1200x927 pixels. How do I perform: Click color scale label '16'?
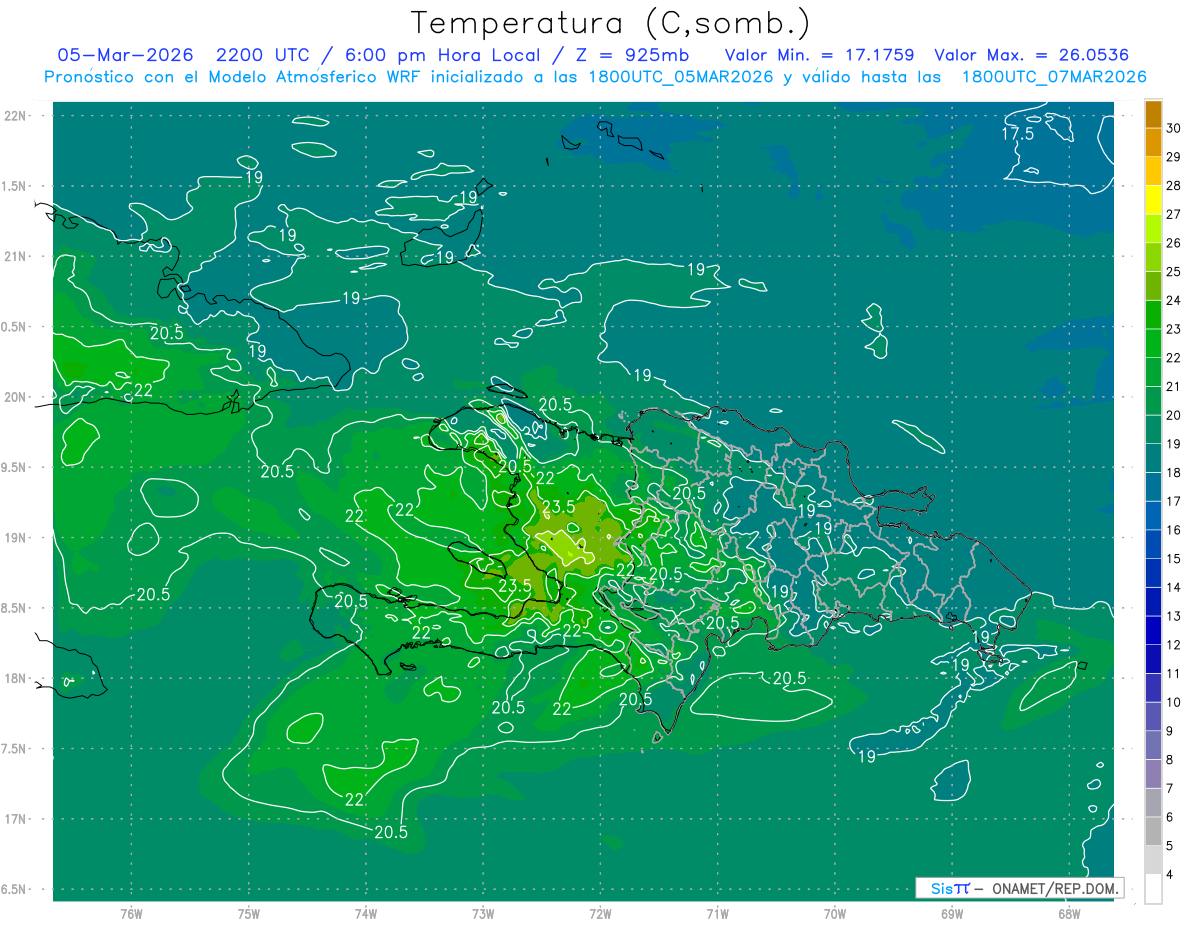(1175, 530)
